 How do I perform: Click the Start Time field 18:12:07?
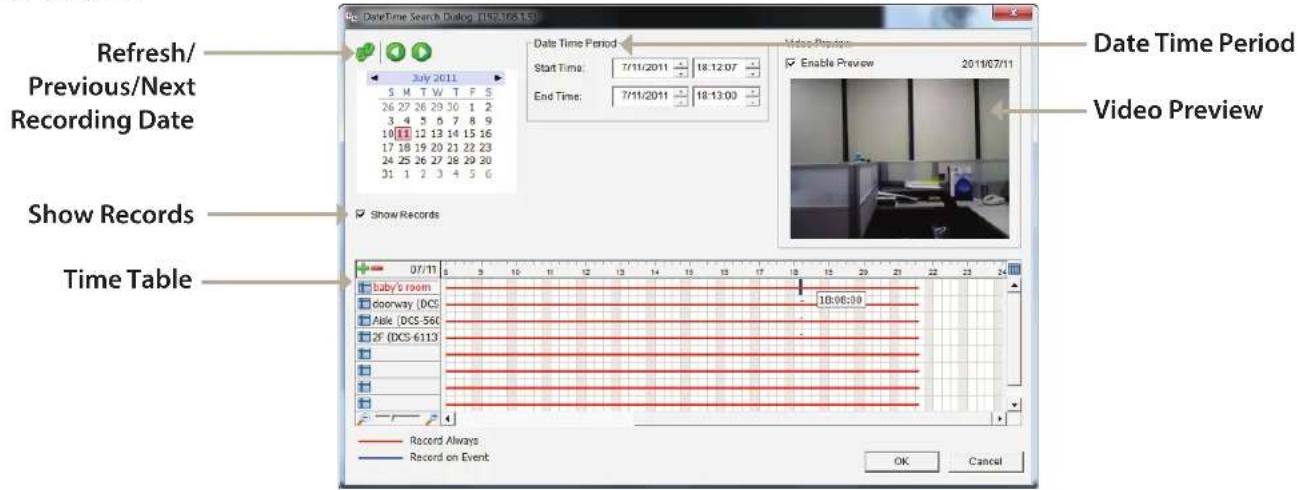pos(718,69)
